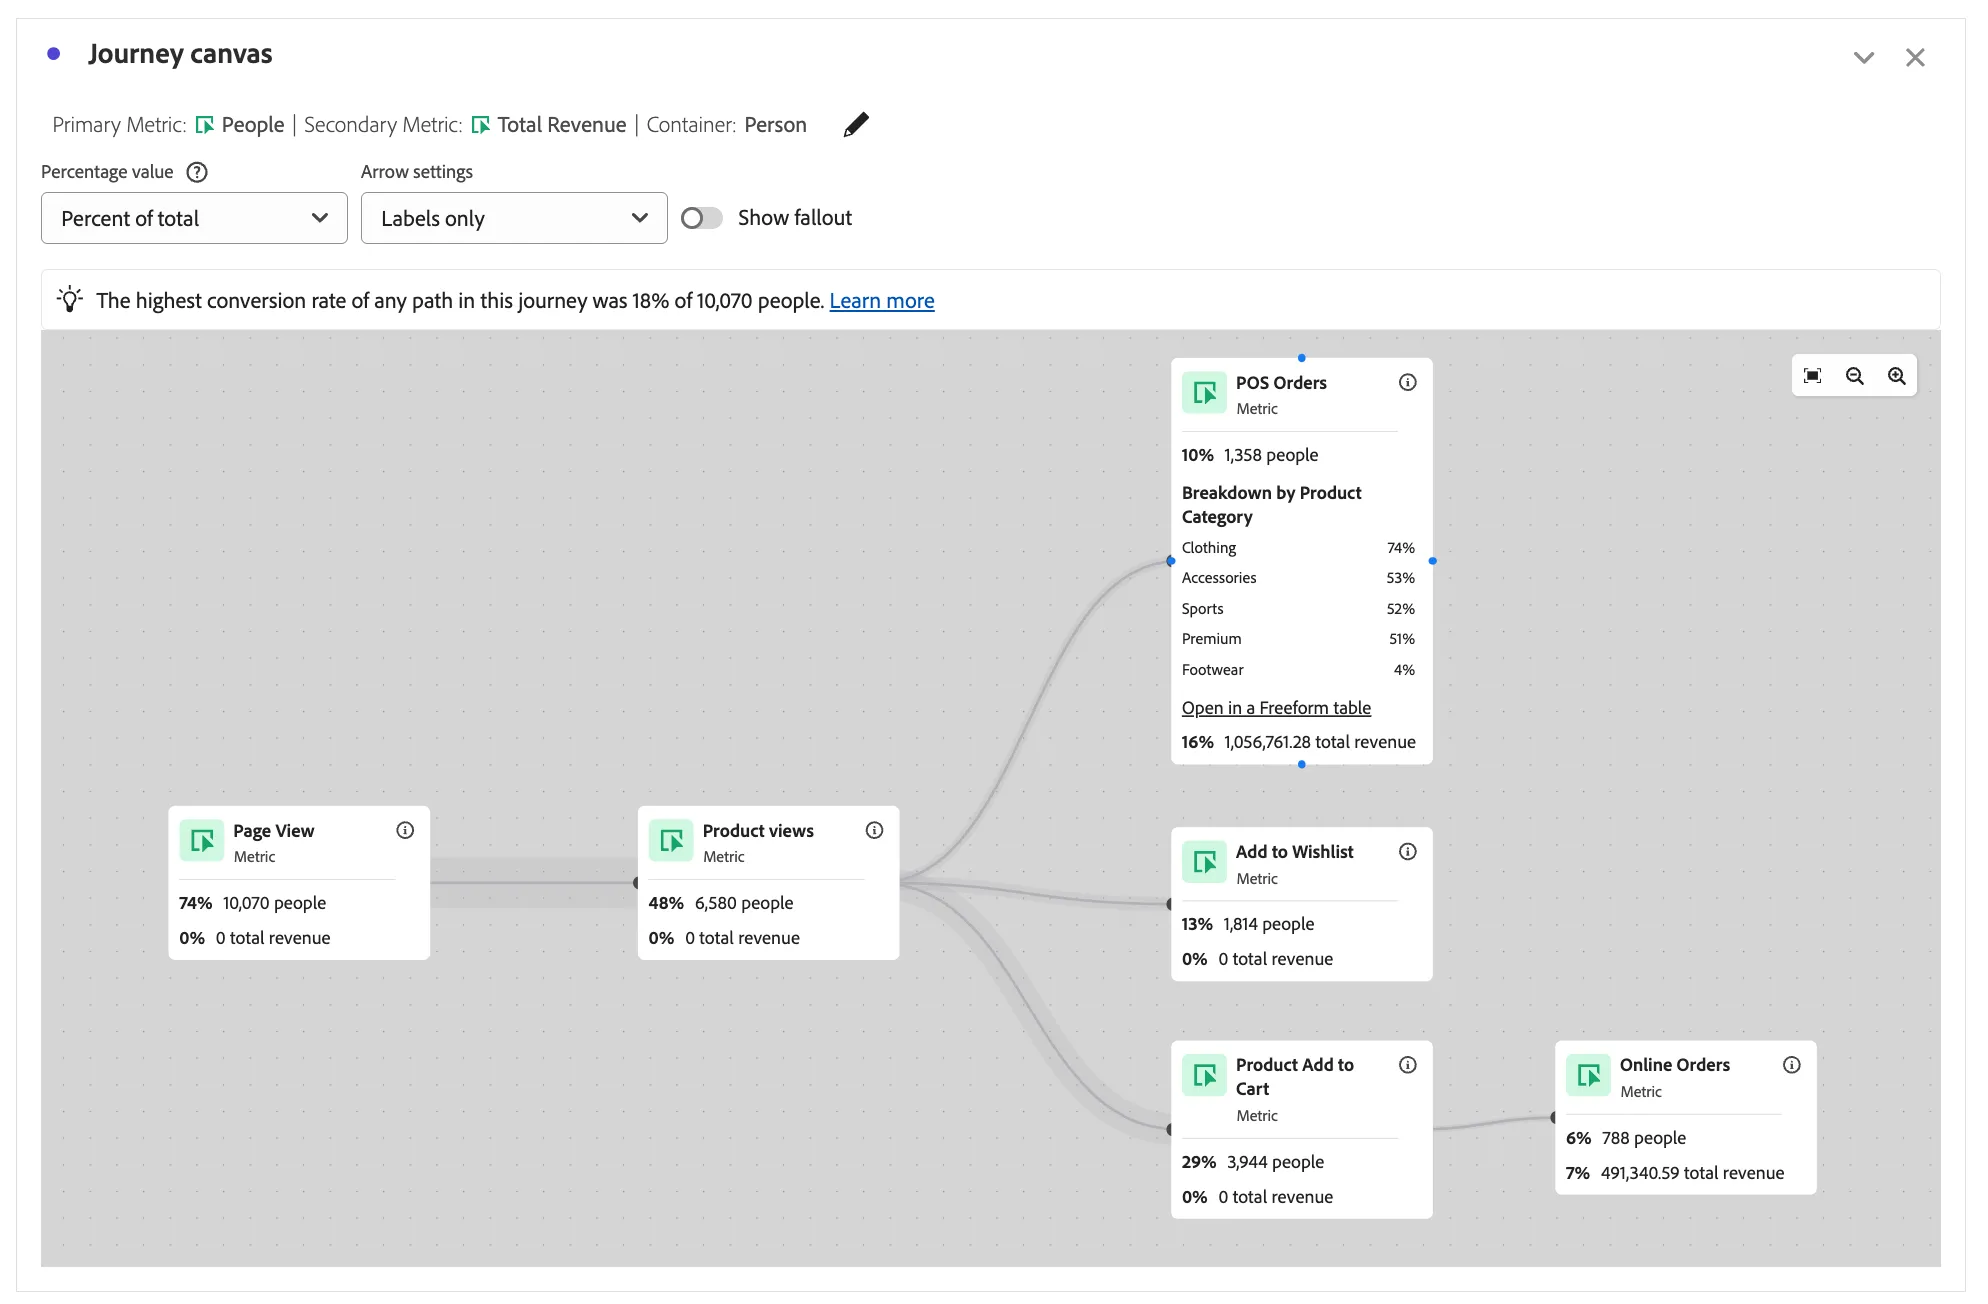Open in a Freeform table link
Screen dimensions: 1988x1304
point(1276,708)
